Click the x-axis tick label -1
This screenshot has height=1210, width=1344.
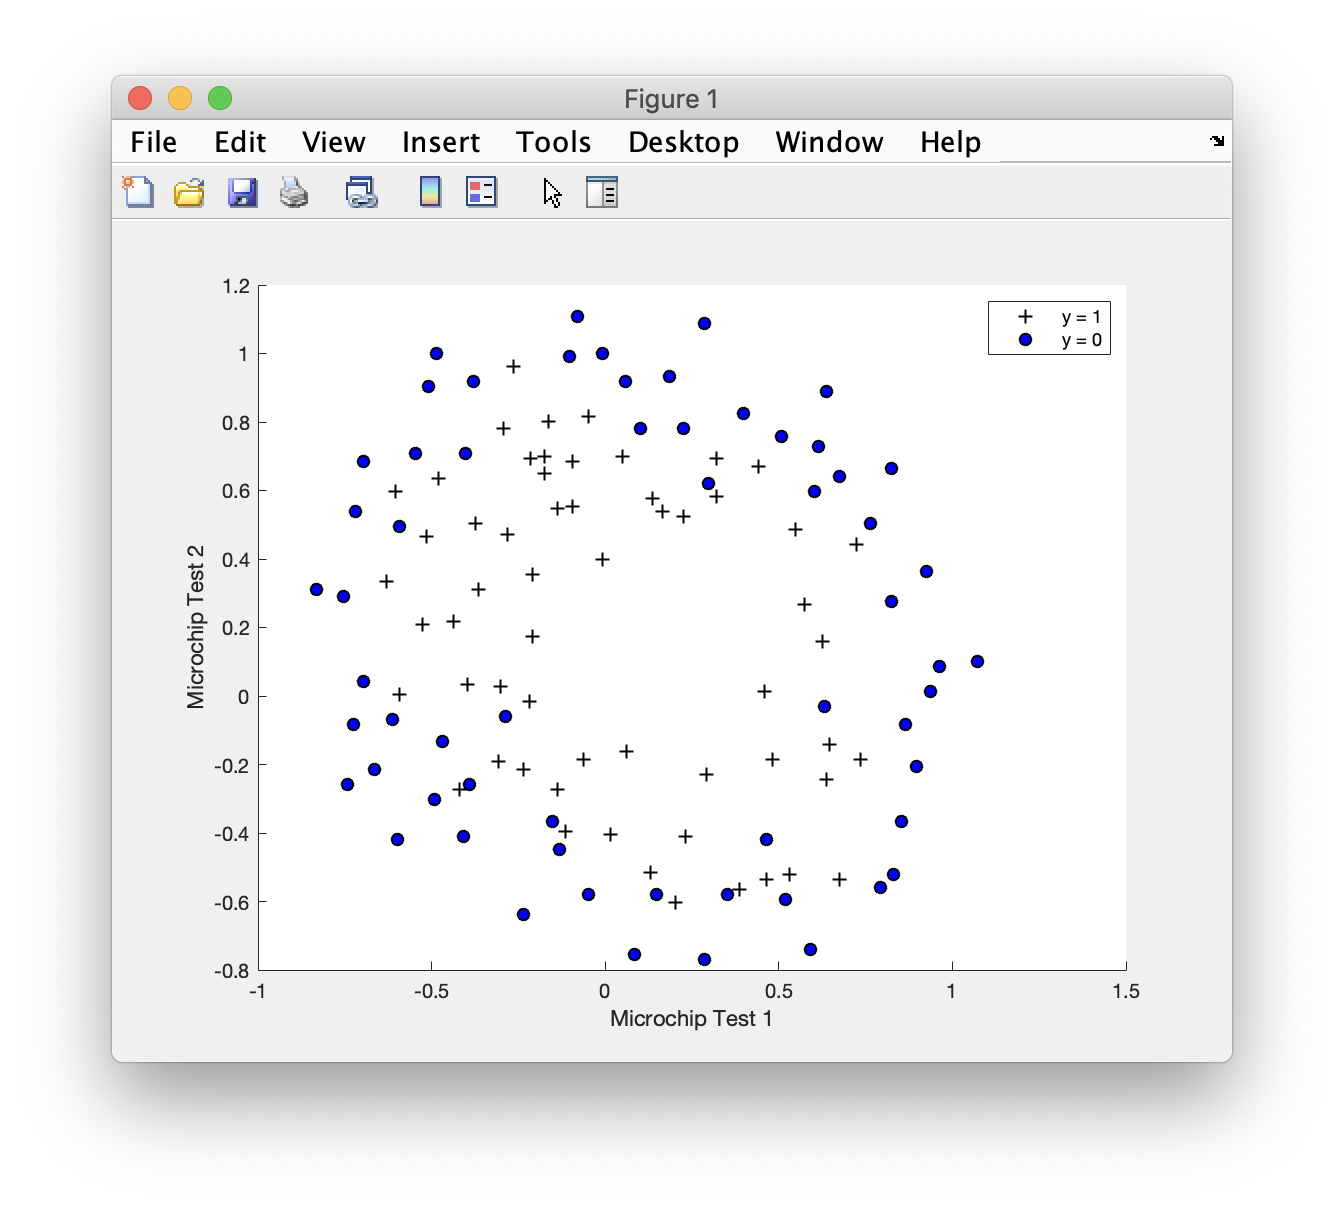click(258, 991)
